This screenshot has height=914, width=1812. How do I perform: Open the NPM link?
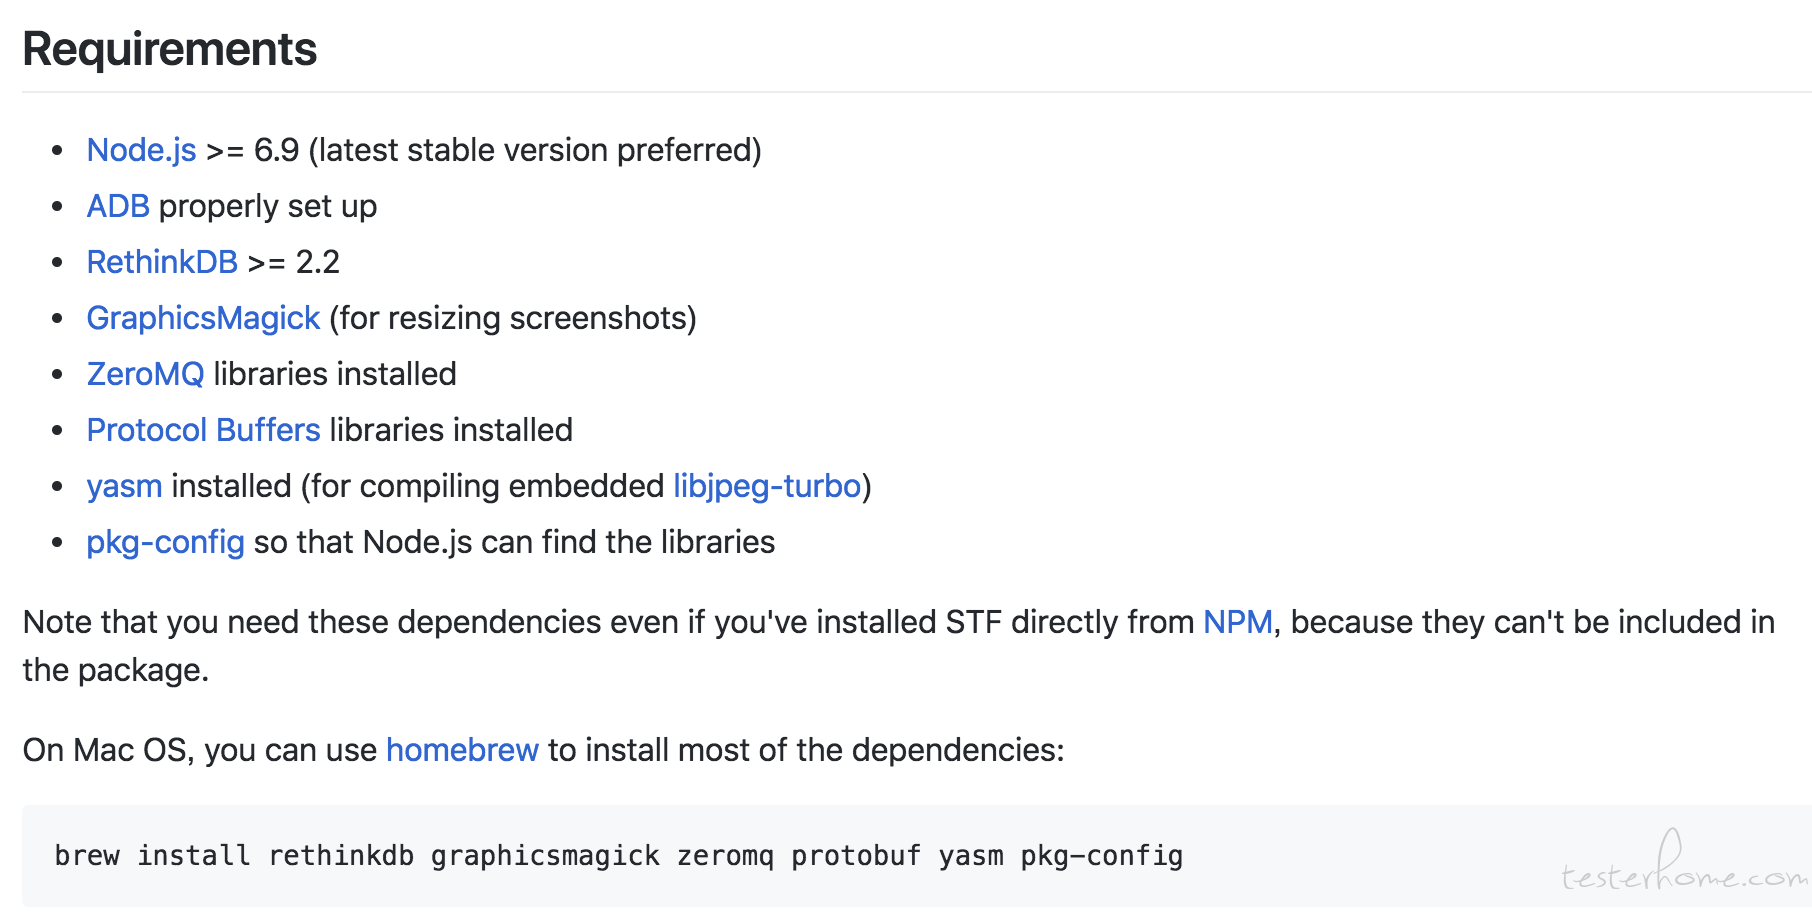tap(1237, 622)
